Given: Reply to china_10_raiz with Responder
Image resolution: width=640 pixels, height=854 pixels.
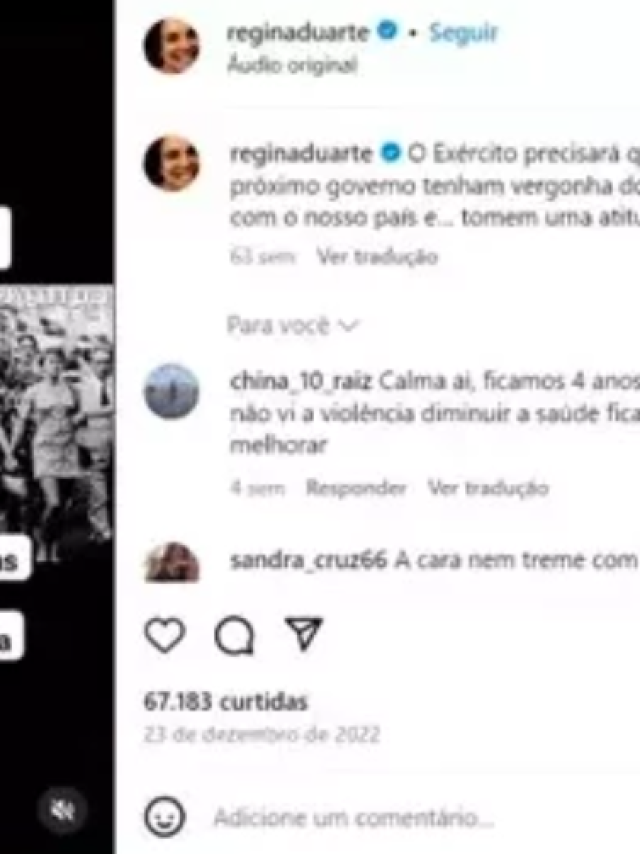Looking at the screenshot, I should [x=356, y=487].
